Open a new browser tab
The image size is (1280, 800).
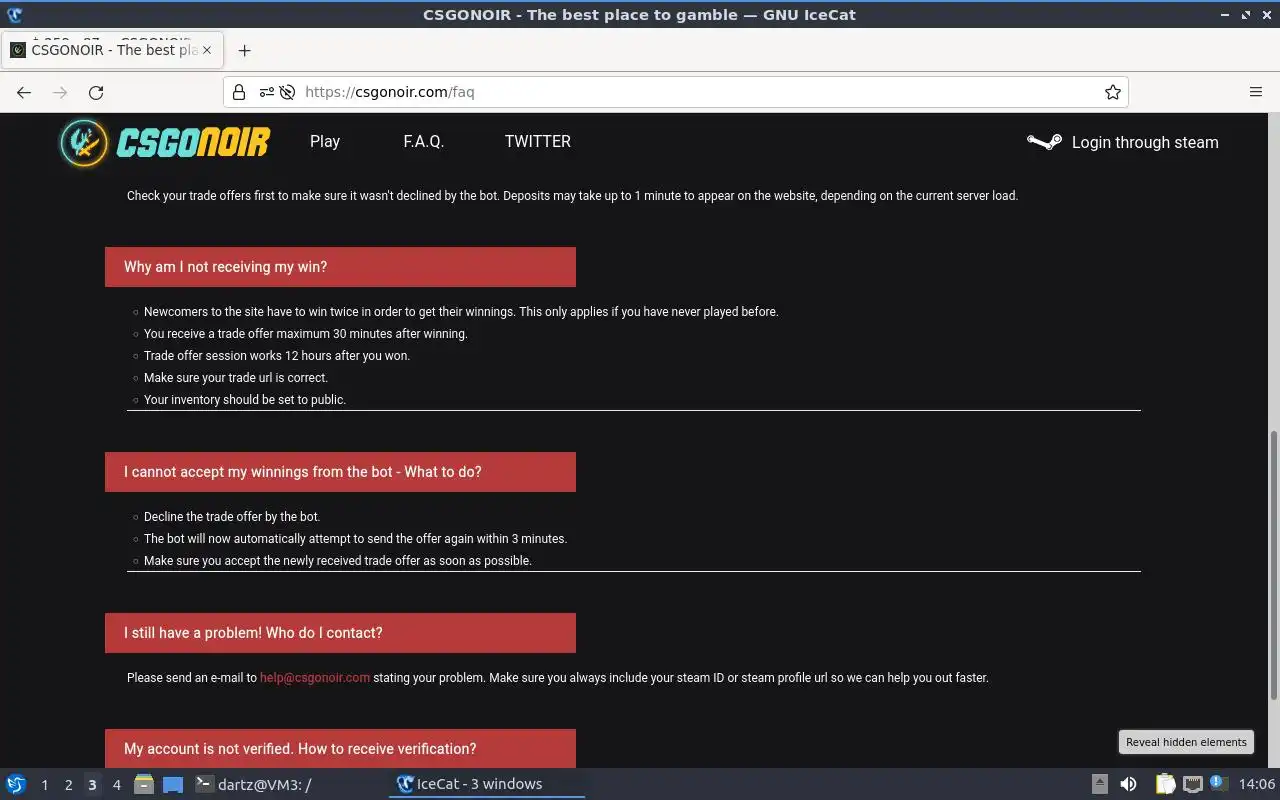244,50
